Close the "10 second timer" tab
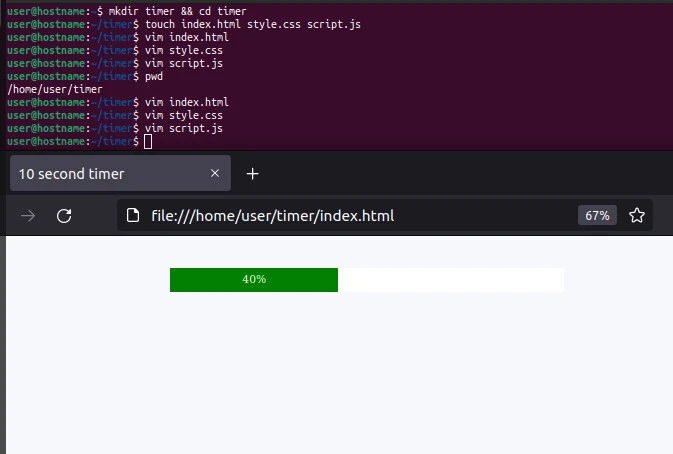 214,174
